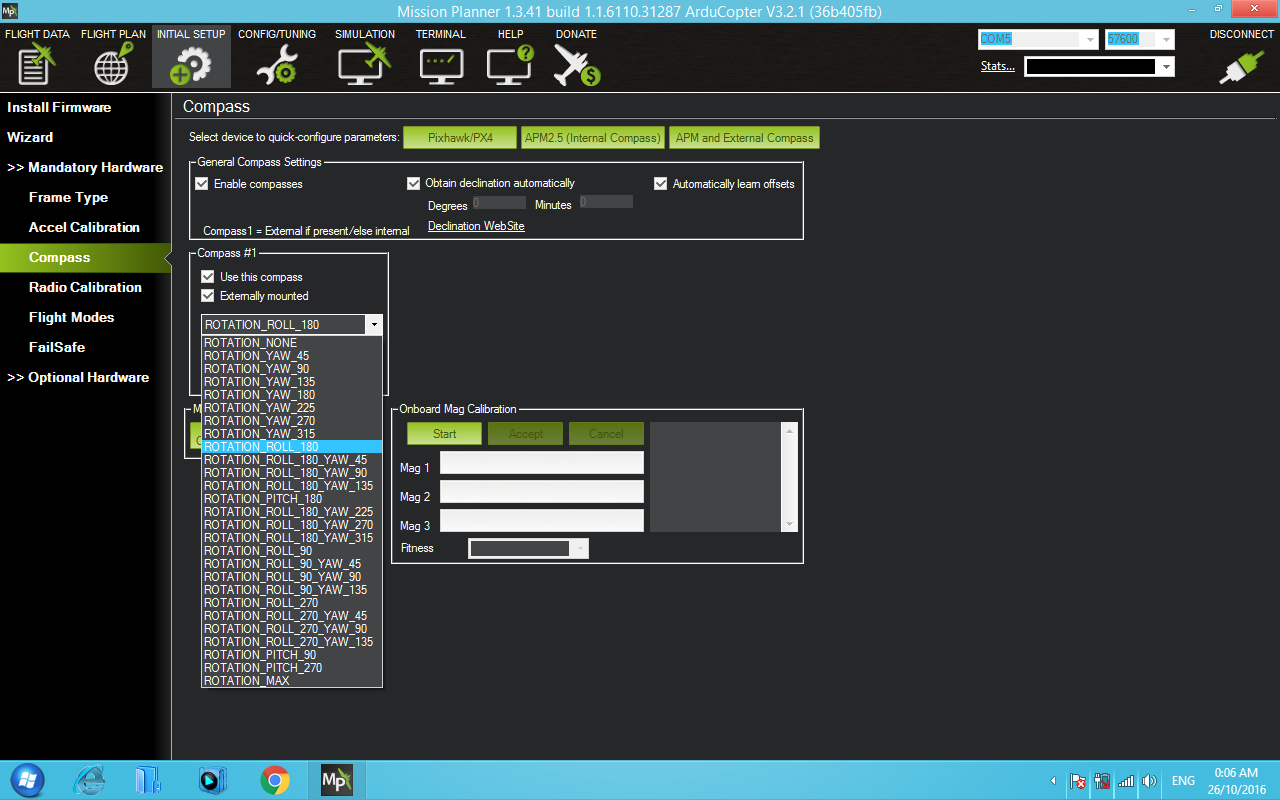Toggle Enable compasses checkbox
Screen dimensions: 1280x800
click(202, 184)
